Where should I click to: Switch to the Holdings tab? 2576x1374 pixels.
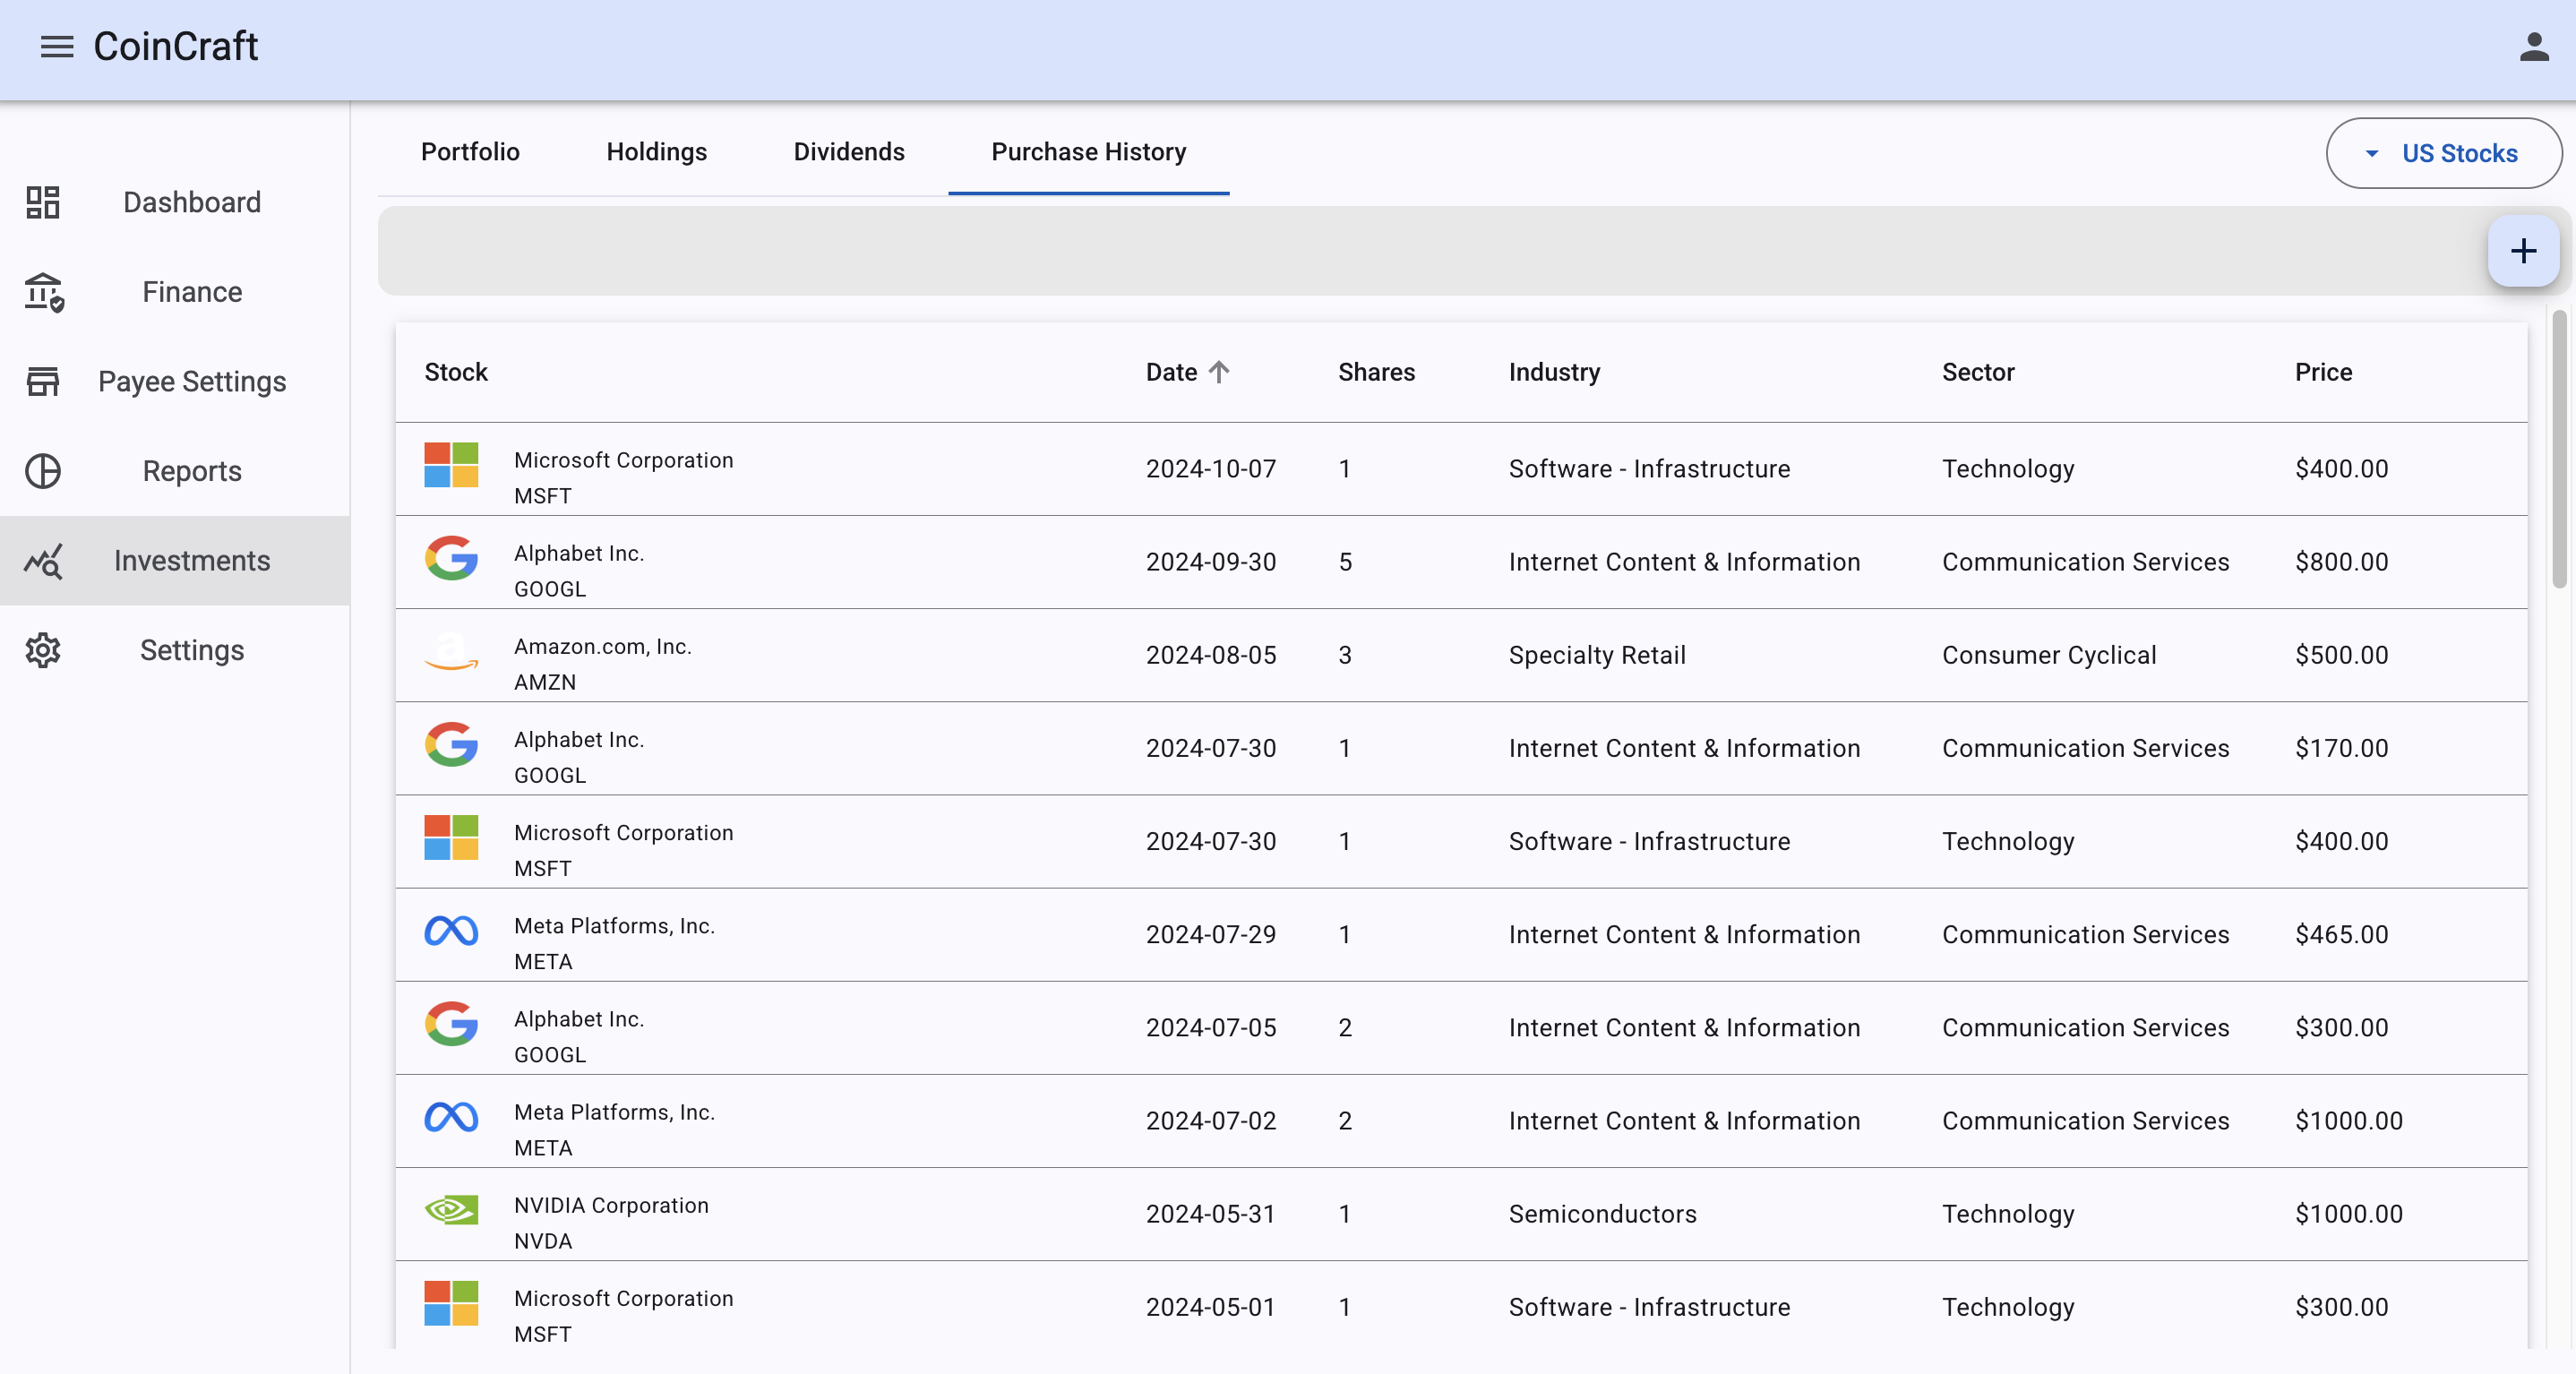656,152
